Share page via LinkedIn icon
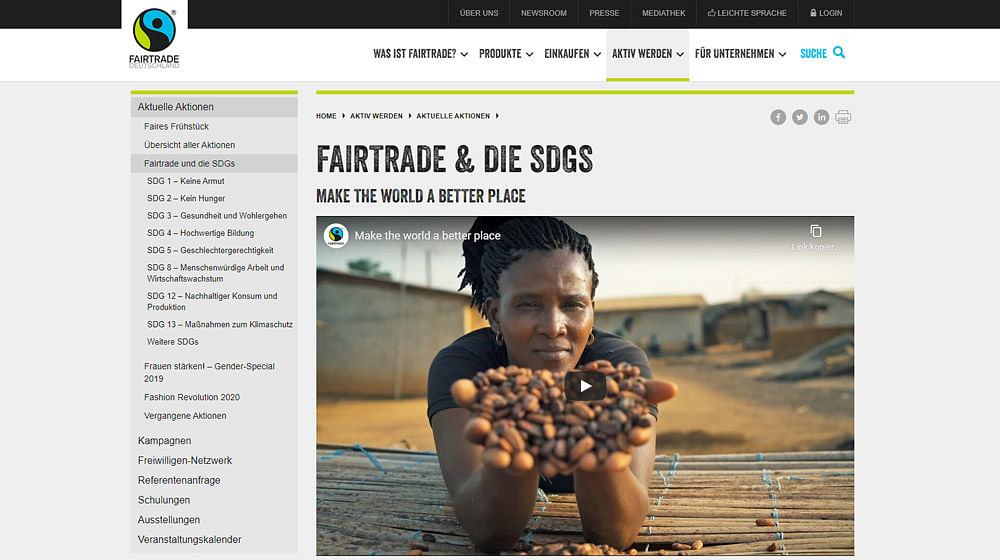This screenshot has height=560, width=1000. point(821,117)
